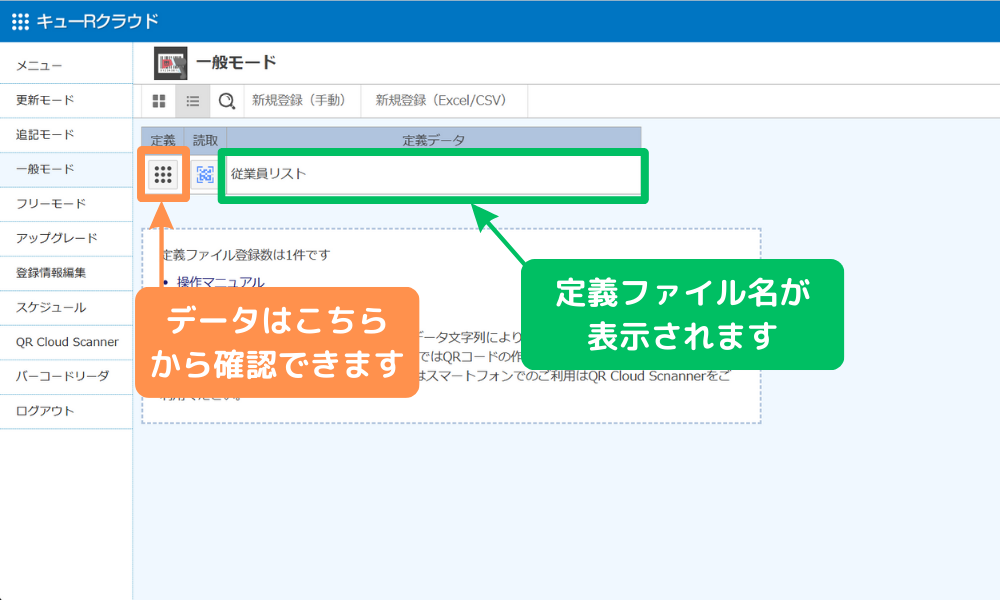Screen dimensions: 1000x600
Task: Click the 定義 column header
Action: coord(163,140)
